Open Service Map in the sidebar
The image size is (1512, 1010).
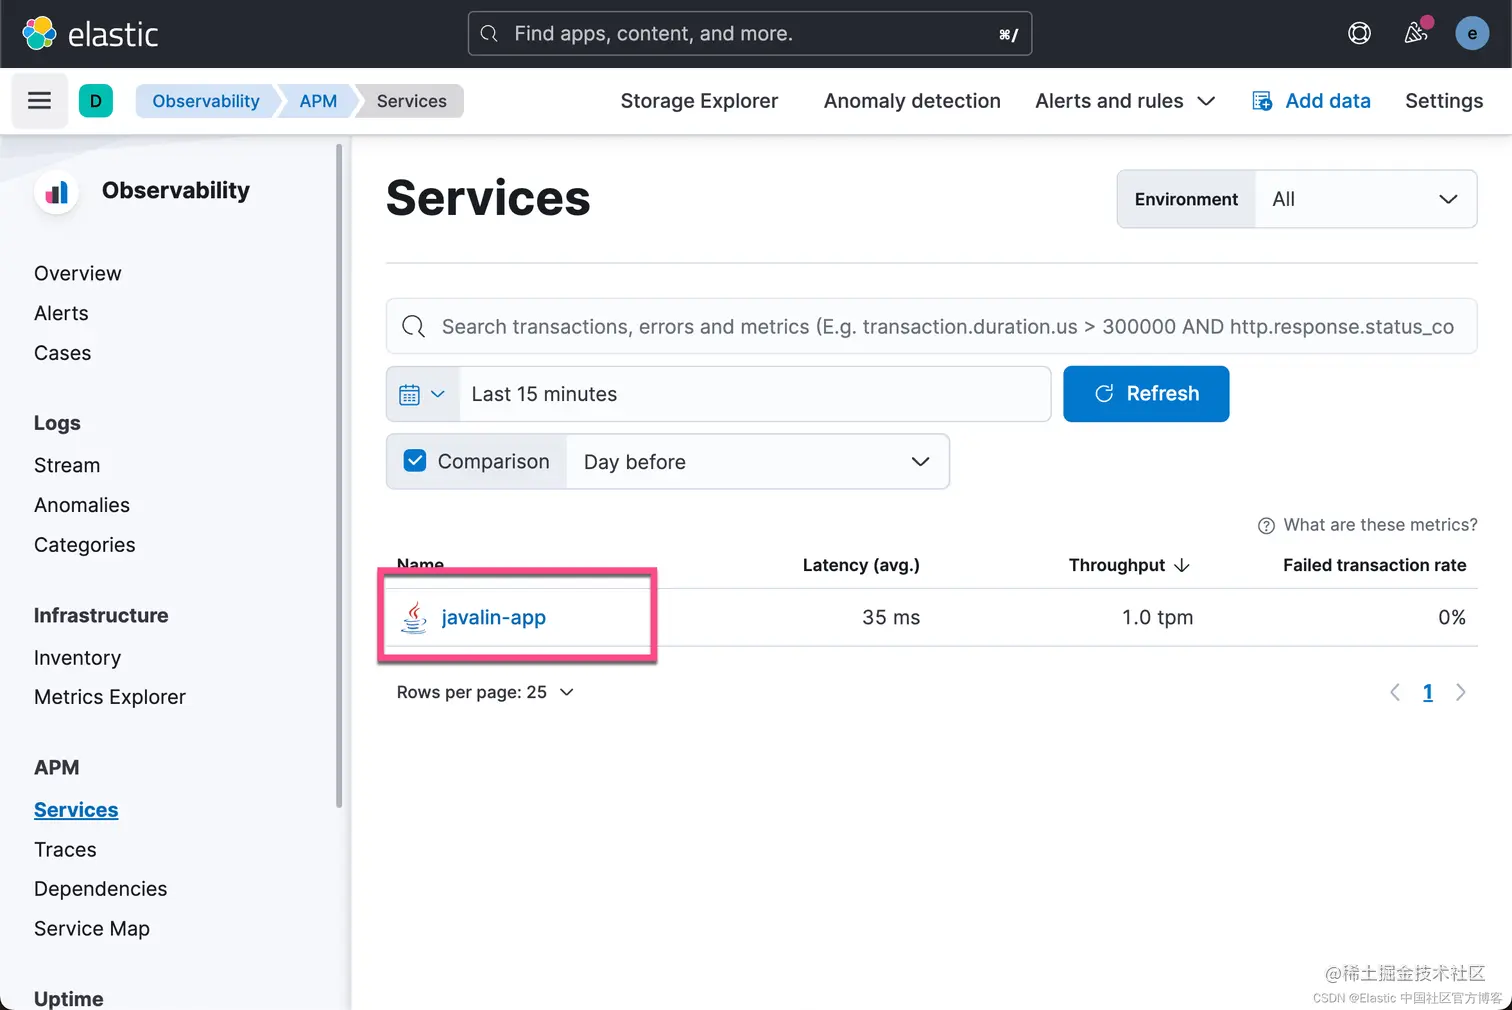[x=92, y=929]
